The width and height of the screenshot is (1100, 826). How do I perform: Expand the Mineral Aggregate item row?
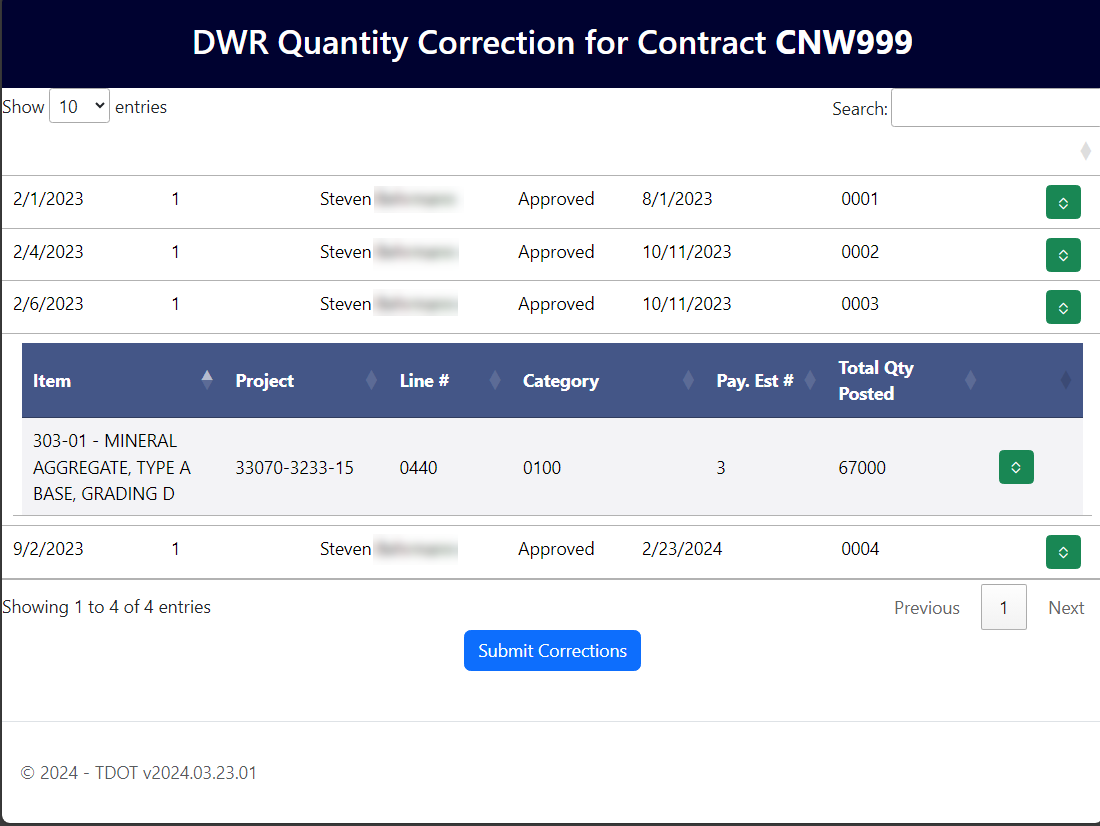[1016, 467]
